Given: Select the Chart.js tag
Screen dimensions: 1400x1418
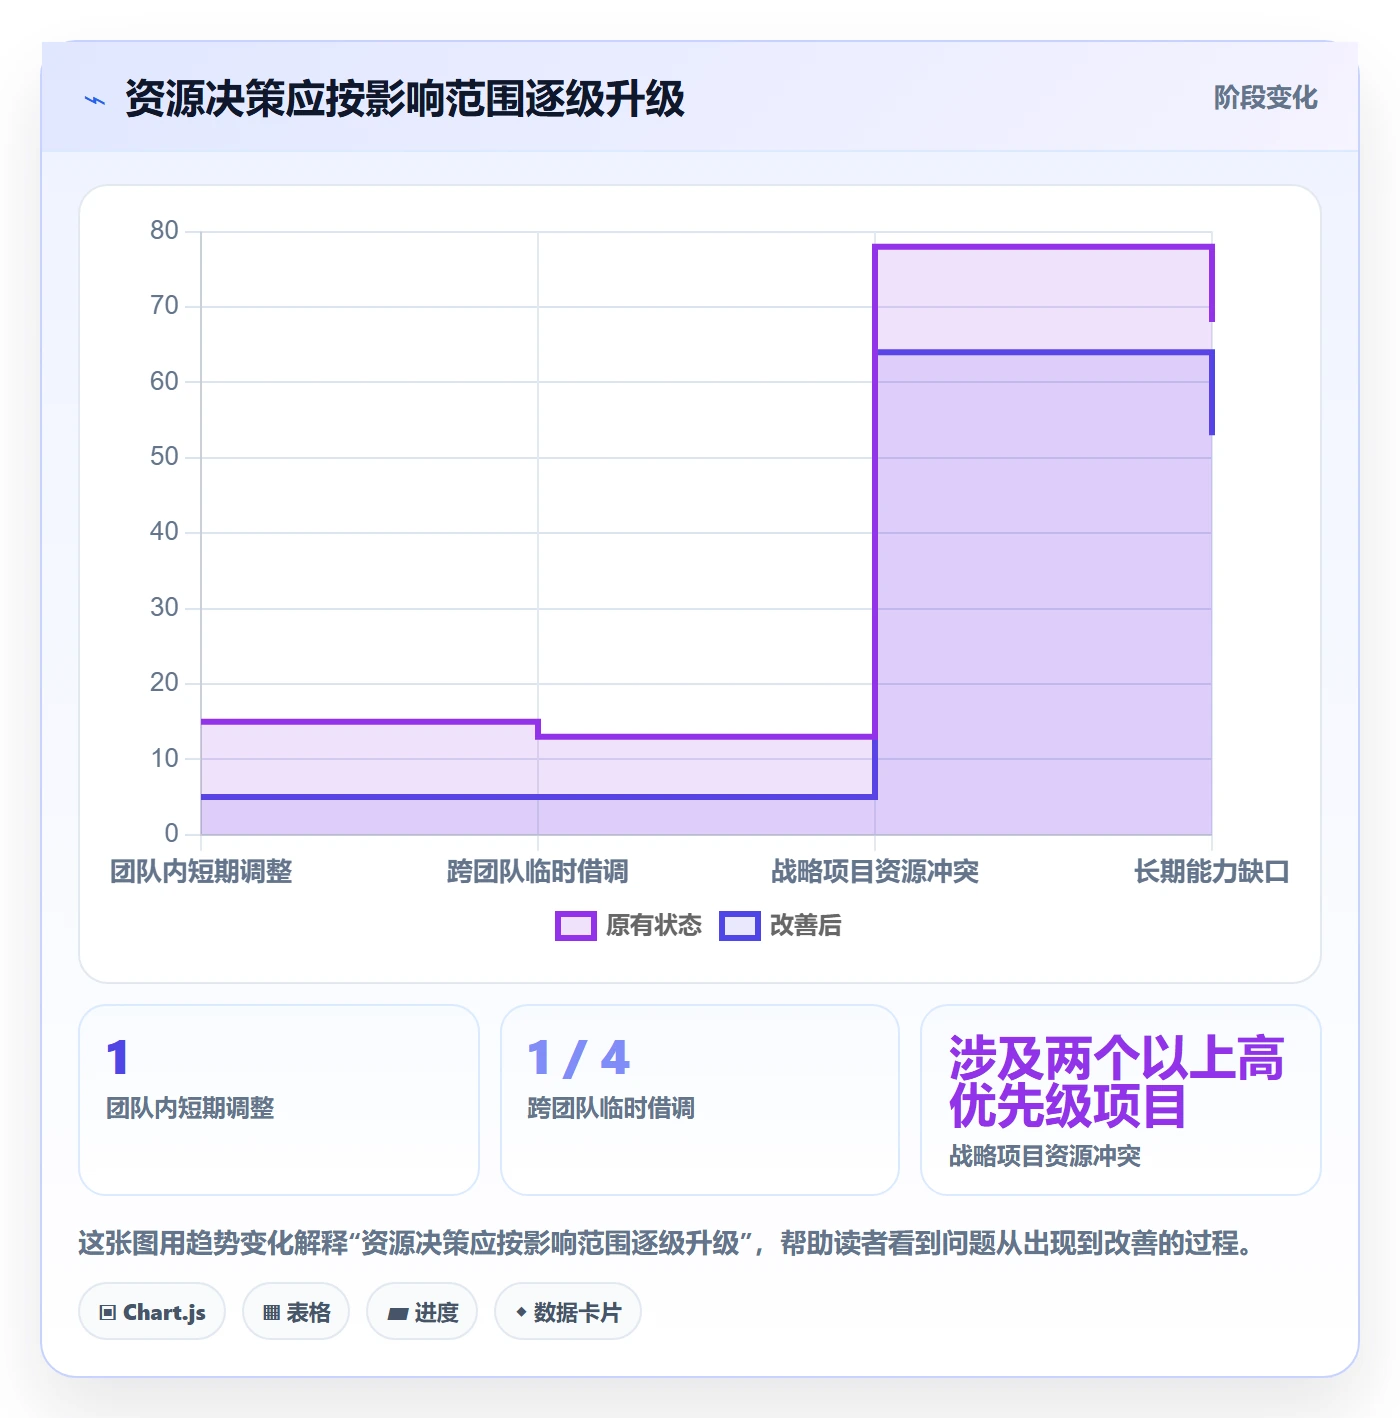Looking at the screenshot, I should 152,1312.
